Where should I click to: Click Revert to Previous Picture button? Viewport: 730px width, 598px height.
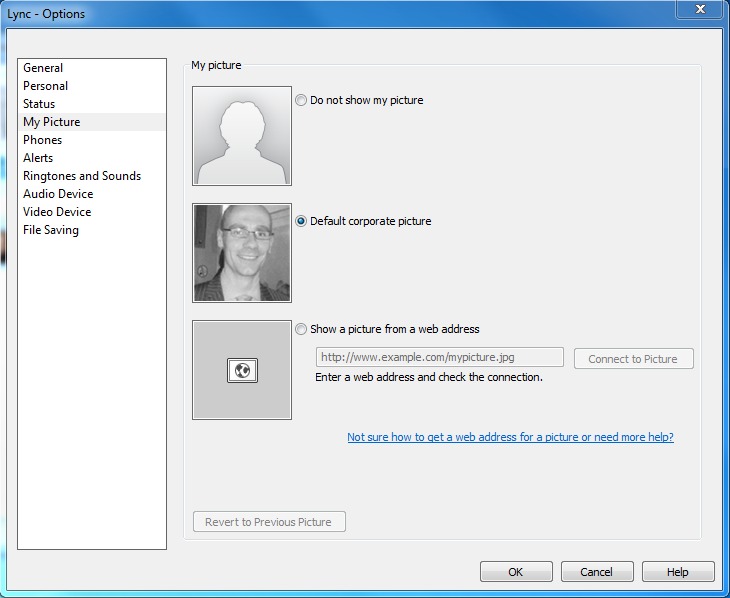[269, 522]
